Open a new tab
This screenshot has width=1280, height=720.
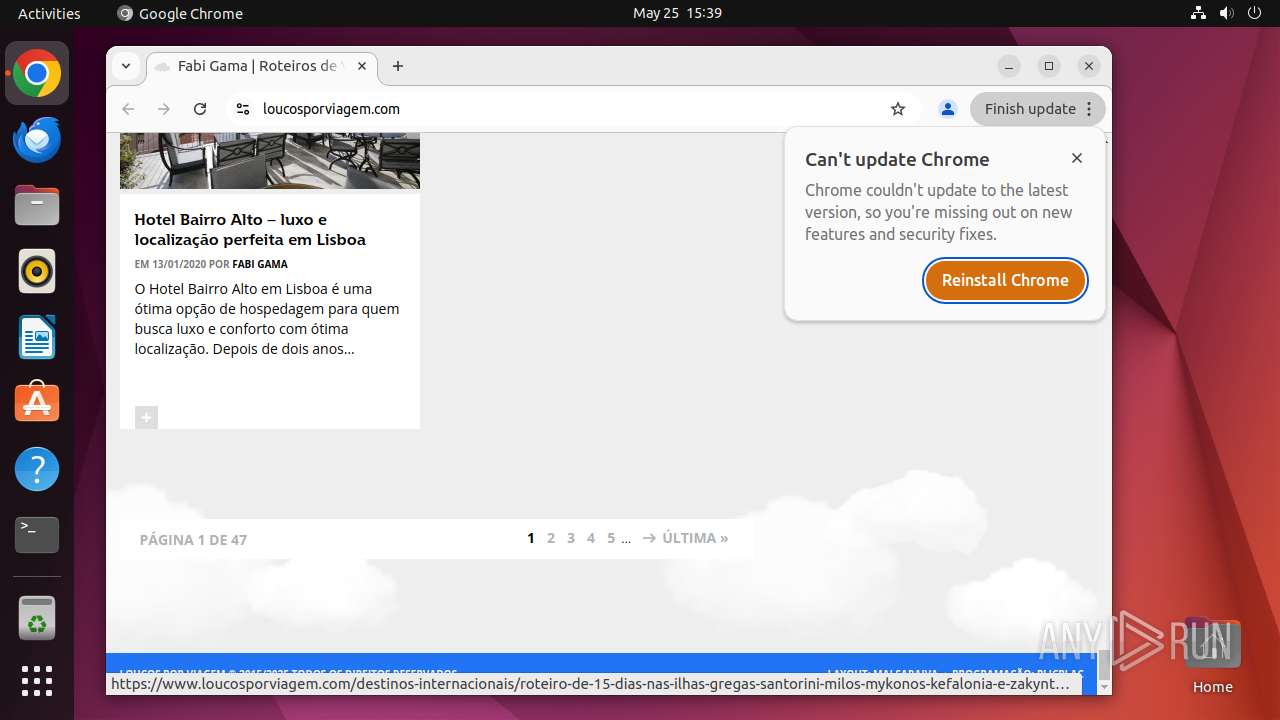[x=398, y=66]
